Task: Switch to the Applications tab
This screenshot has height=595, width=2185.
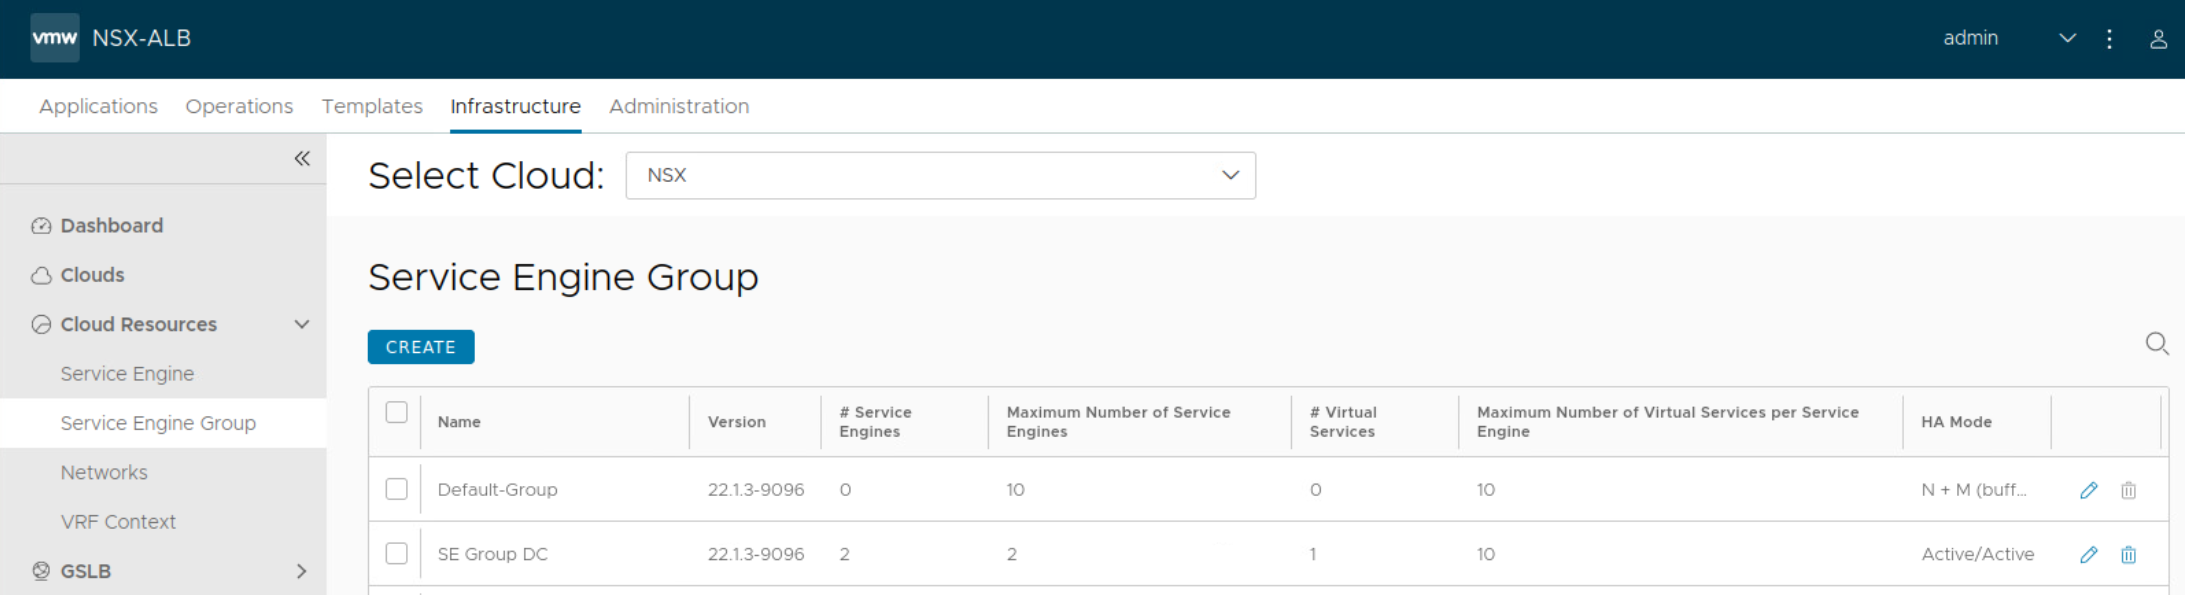Action: click(x=98, y=106)
